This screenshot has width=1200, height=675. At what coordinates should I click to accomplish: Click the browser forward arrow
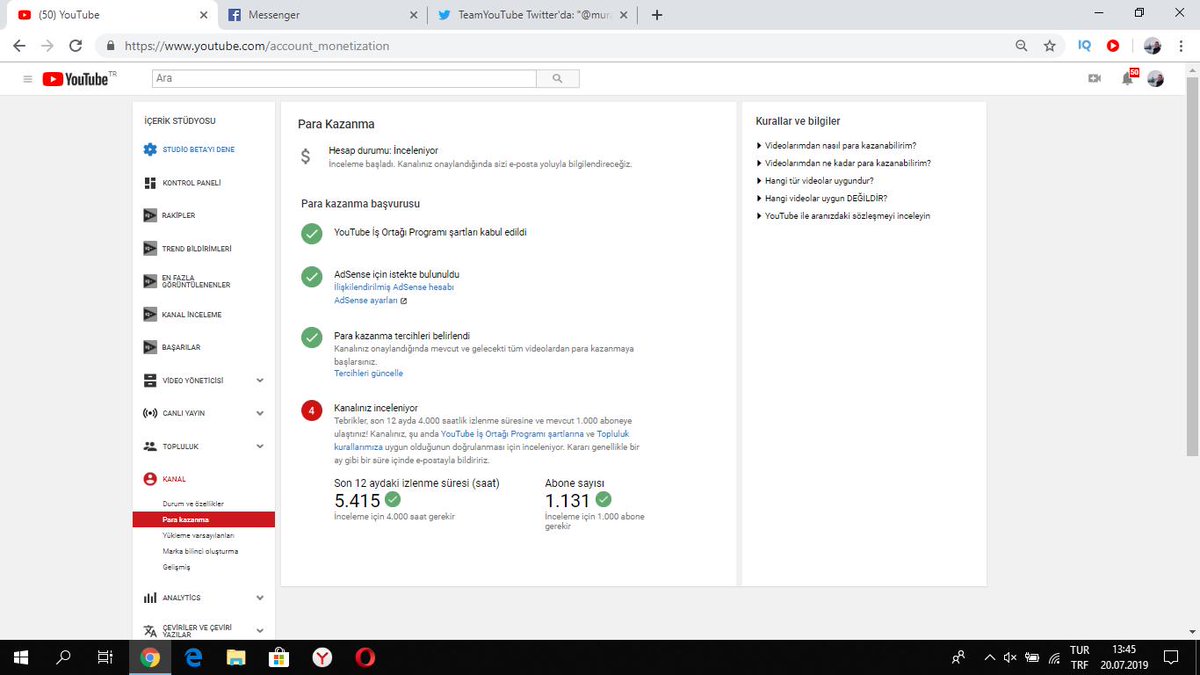point(48,46)
